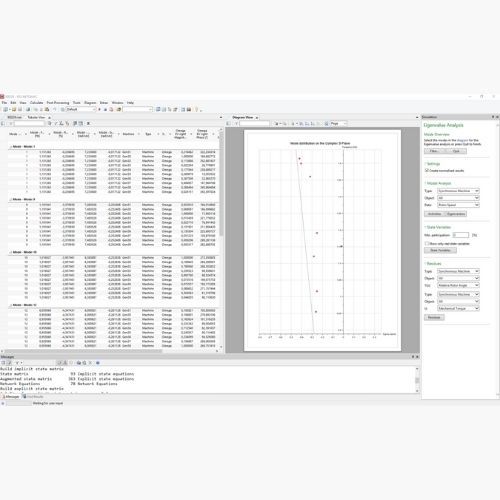500x500 pixels.
Task: Click the Quit button in Mode Overview
Action: [x=456, y=151]
